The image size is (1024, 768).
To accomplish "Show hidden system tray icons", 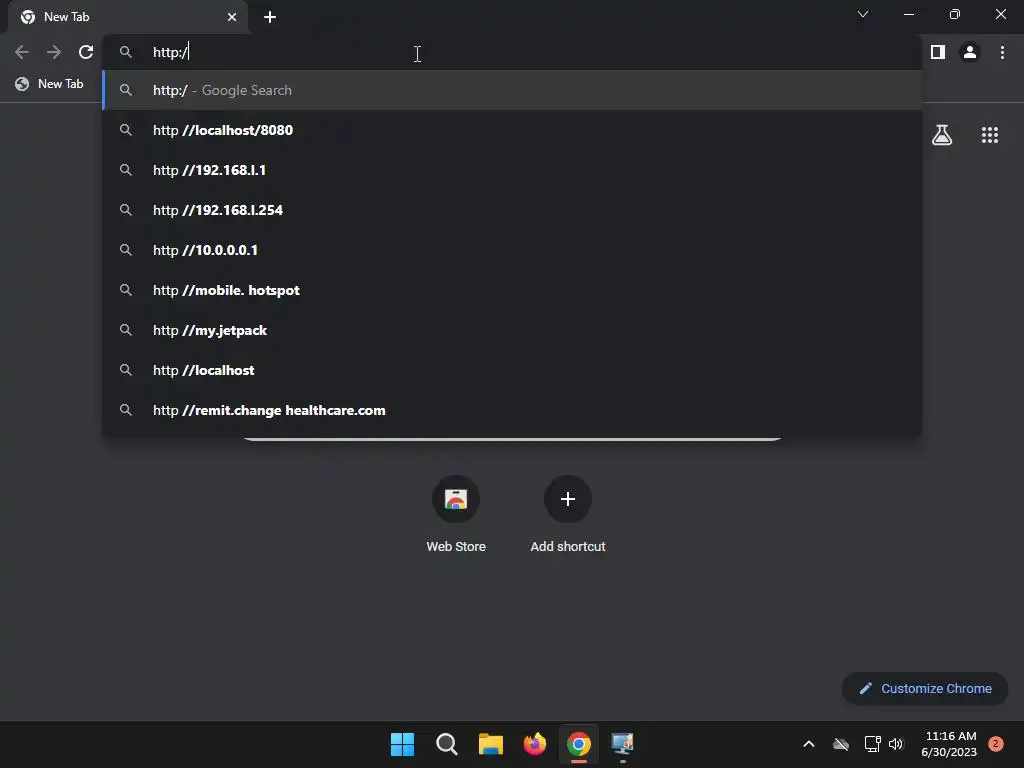I will pos(808,744).
